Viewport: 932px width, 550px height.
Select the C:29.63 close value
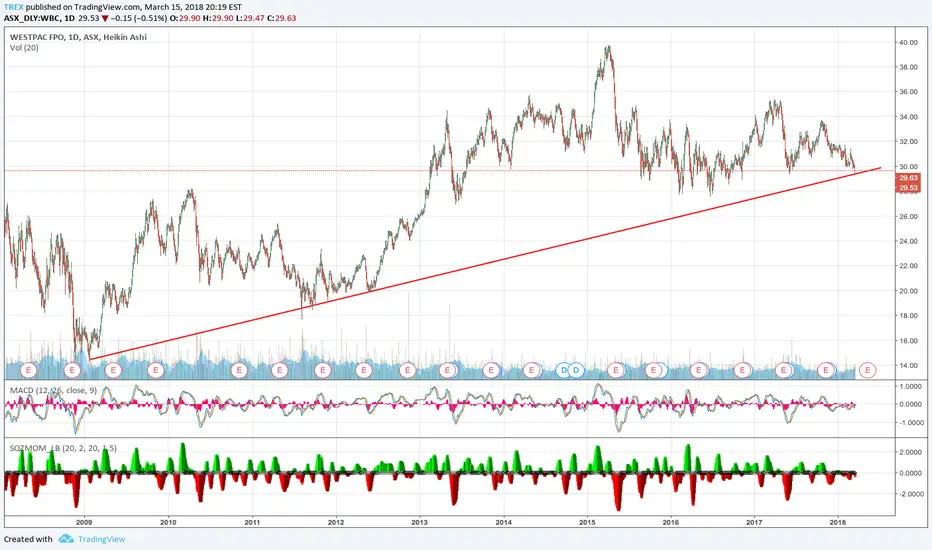pos(281,18)
